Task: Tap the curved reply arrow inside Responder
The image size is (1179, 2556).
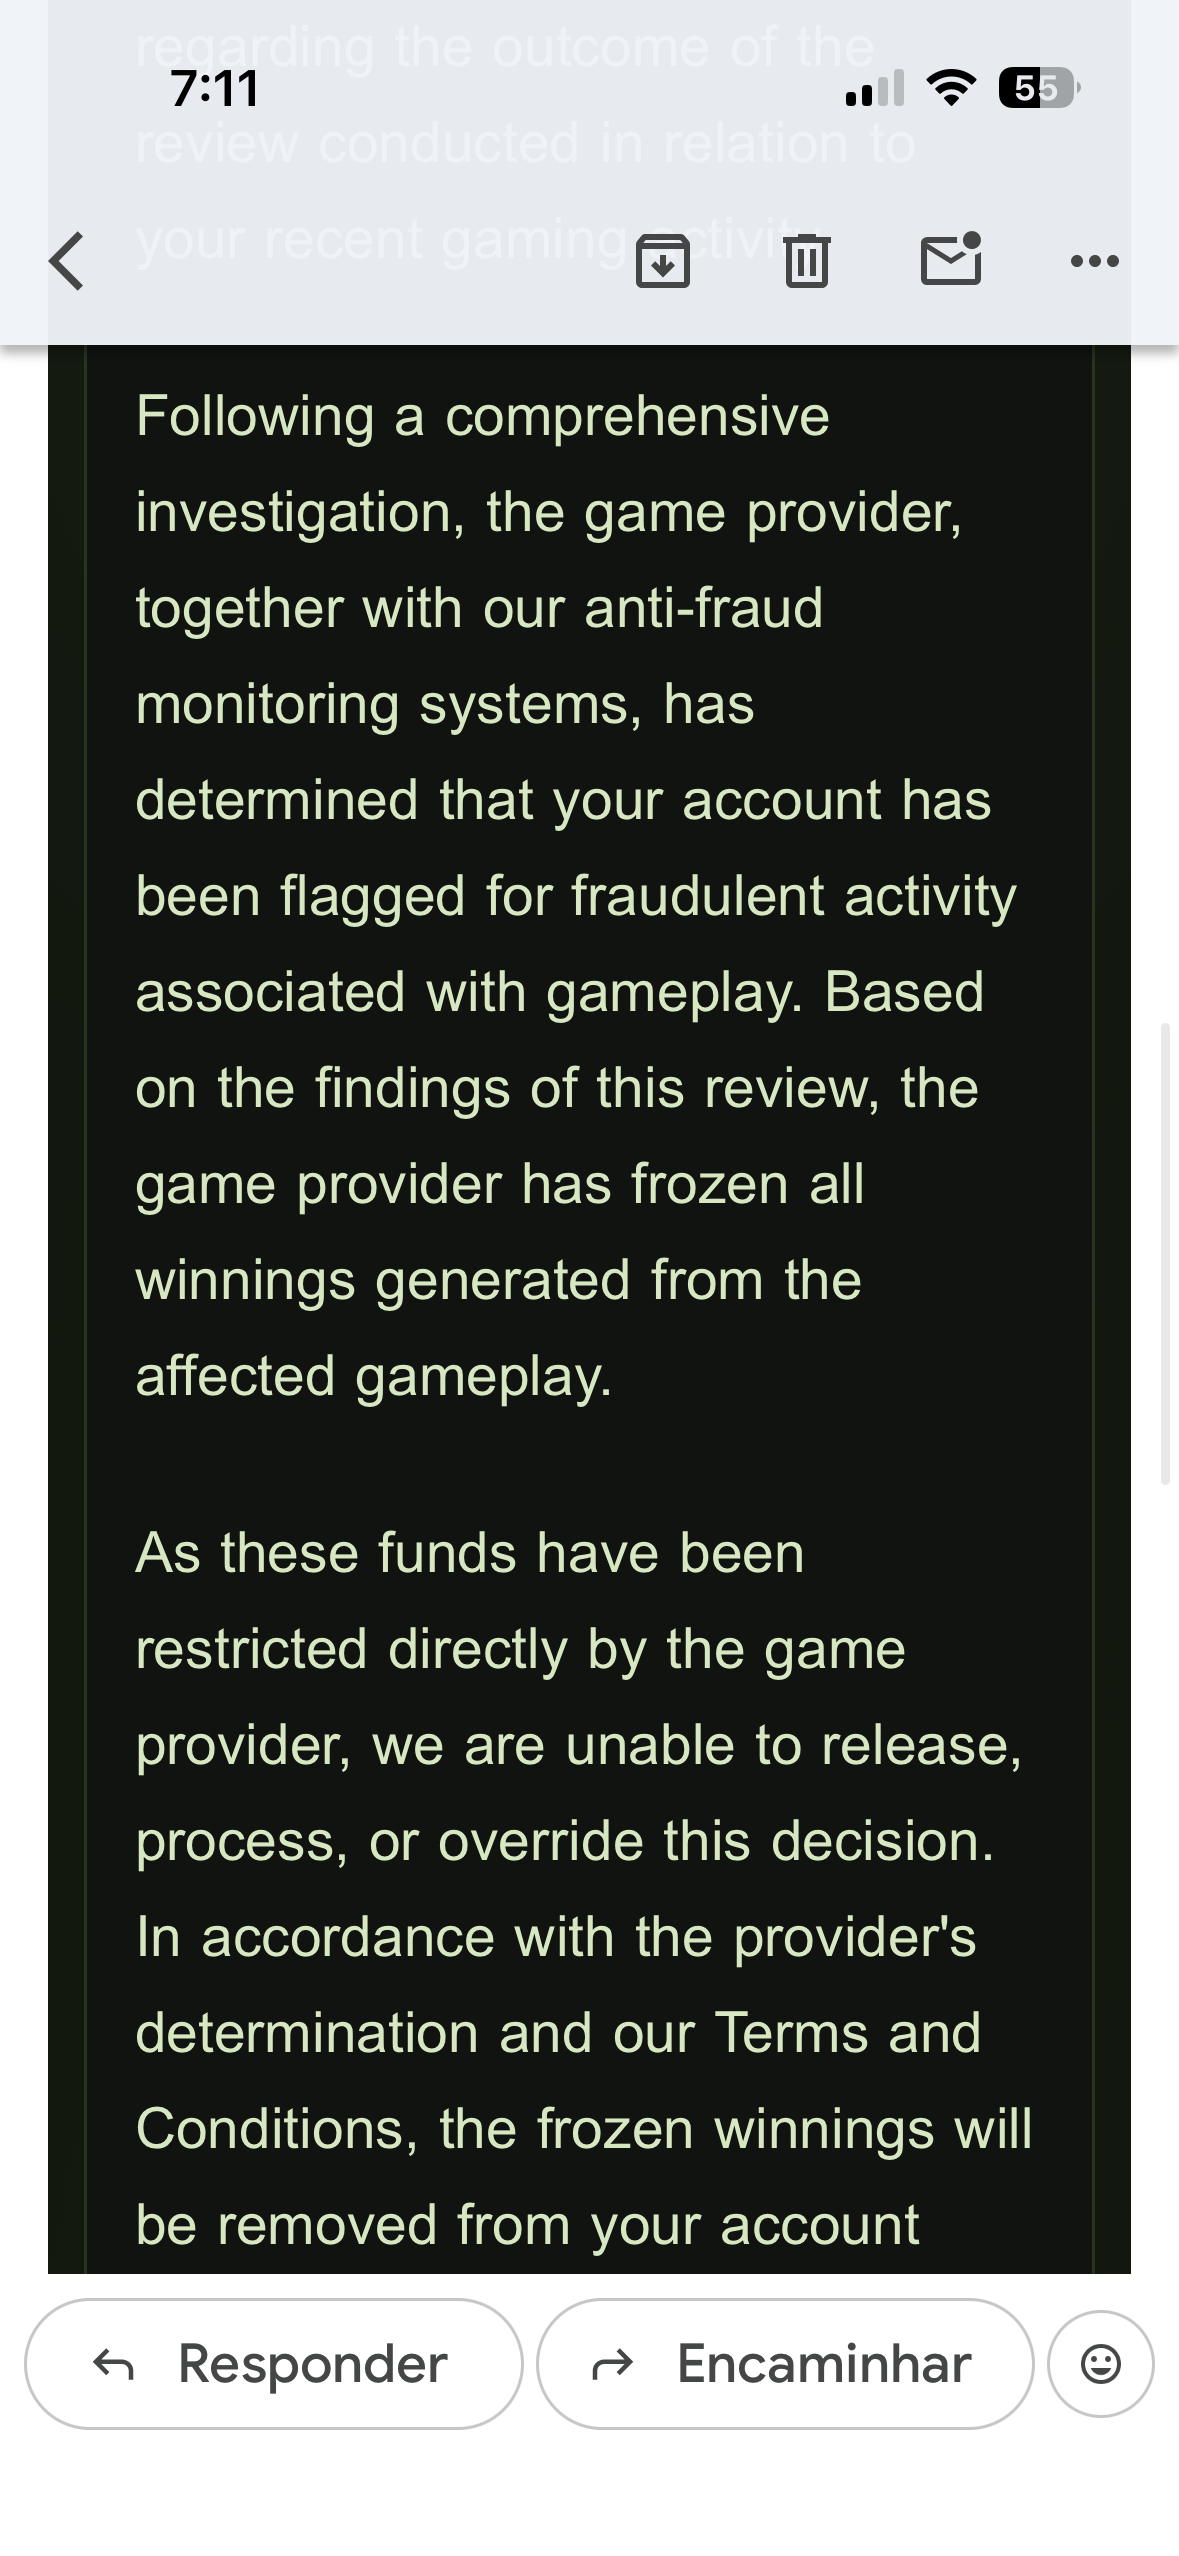Action: (x=113, y=2364)
